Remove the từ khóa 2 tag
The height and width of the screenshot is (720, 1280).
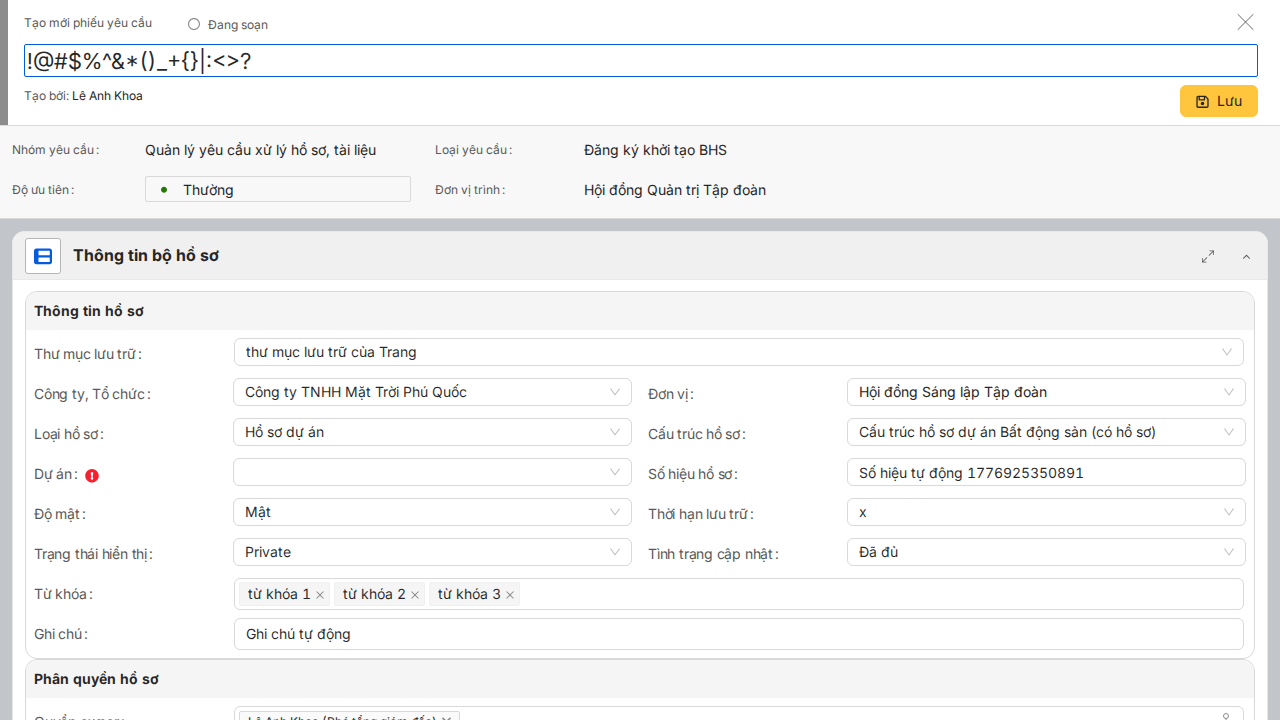(415, 595)
